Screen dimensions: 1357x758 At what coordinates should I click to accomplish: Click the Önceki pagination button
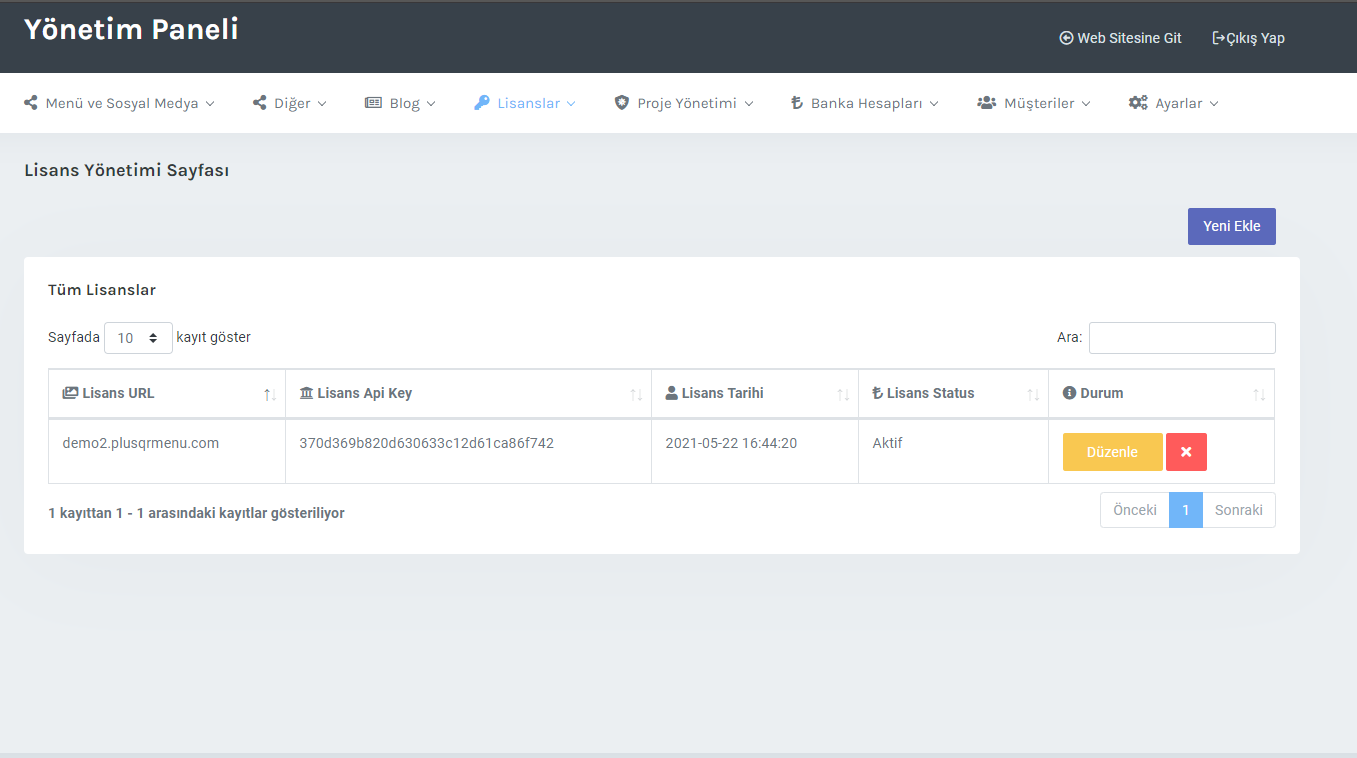pos(1135,510)
